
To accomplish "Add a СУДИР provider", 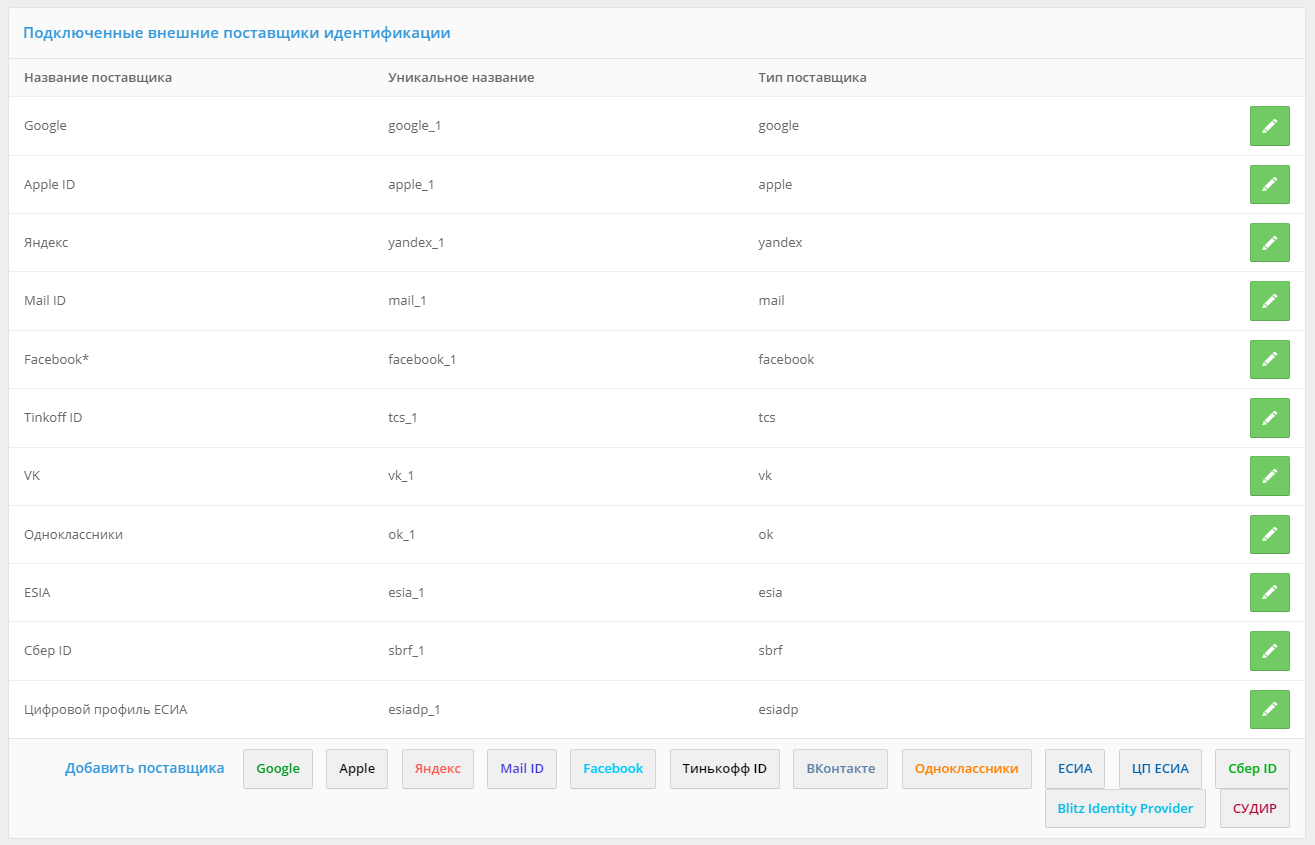I will [1254, 808].
